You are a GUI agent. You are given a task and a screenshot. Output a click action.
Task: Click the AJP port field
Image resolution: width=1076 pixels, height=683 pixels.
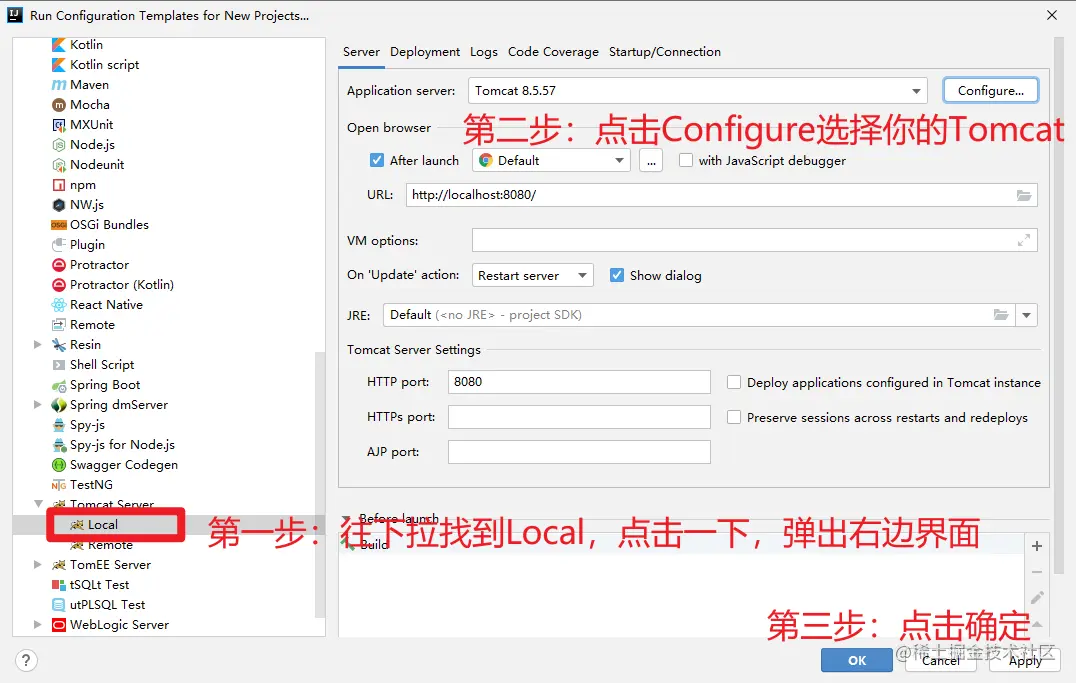tap(579, 452)
